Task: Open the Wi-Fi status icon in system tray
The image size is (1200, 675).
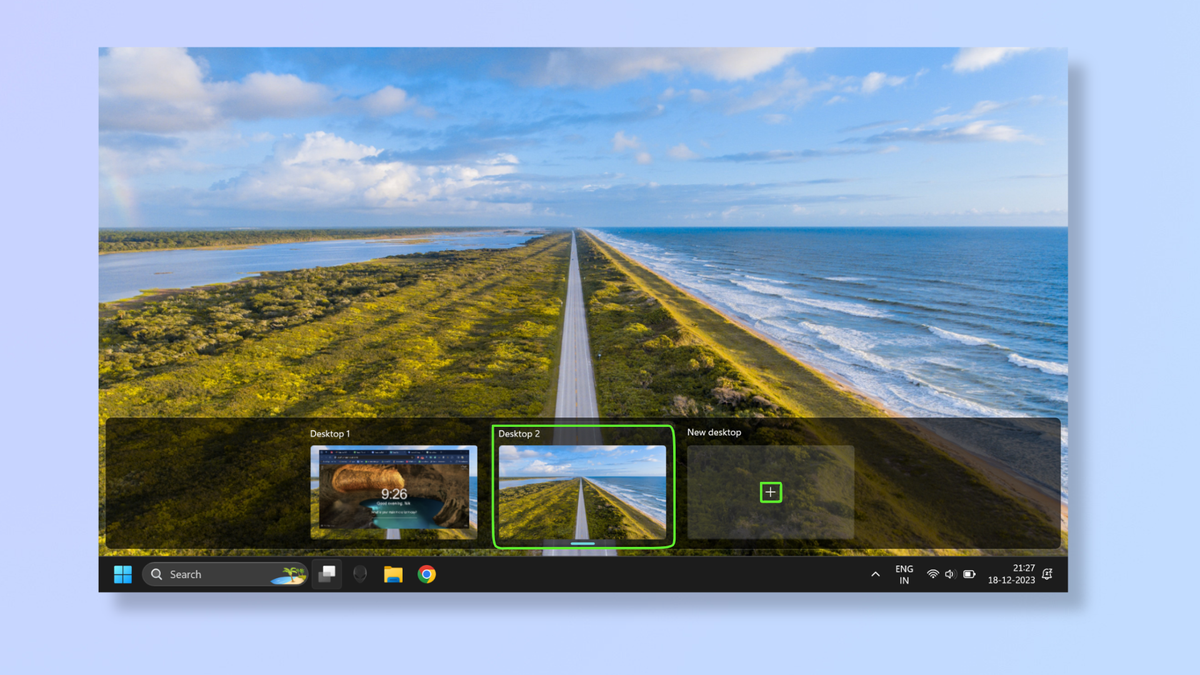Action: point(930,574)
